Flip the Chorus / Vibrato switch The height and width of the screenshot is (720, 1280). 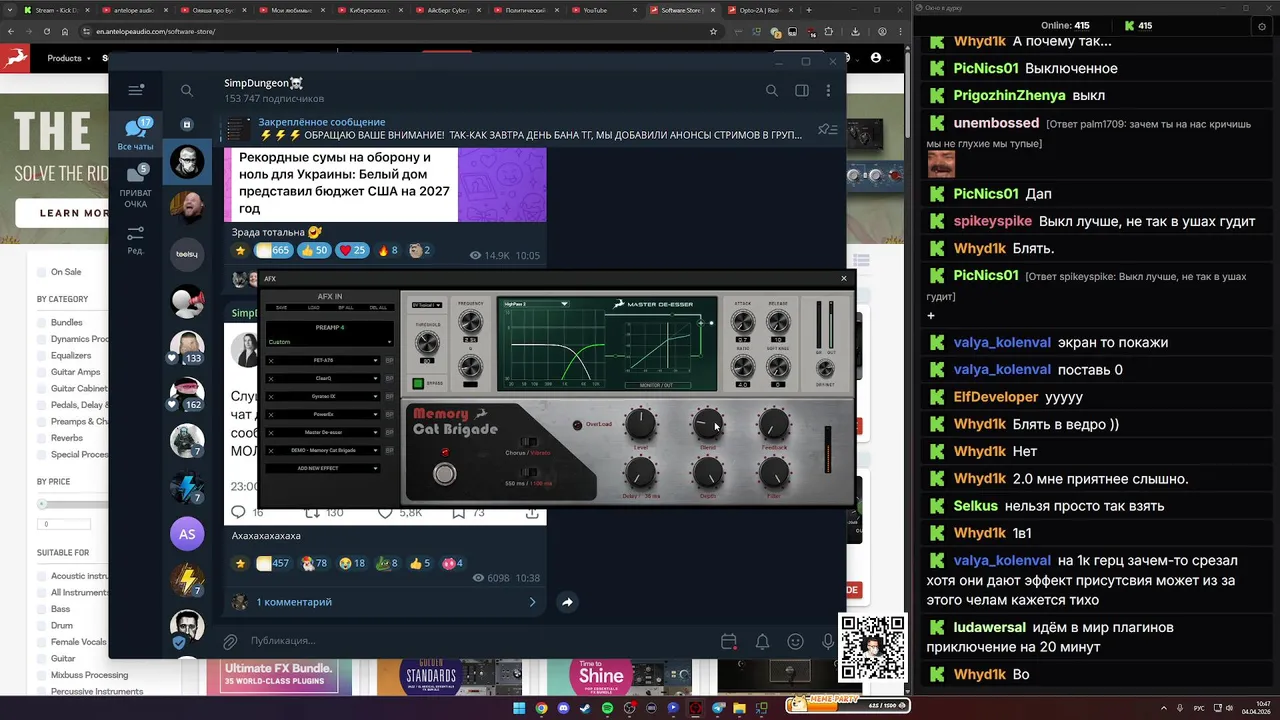[x=529, y=442]
